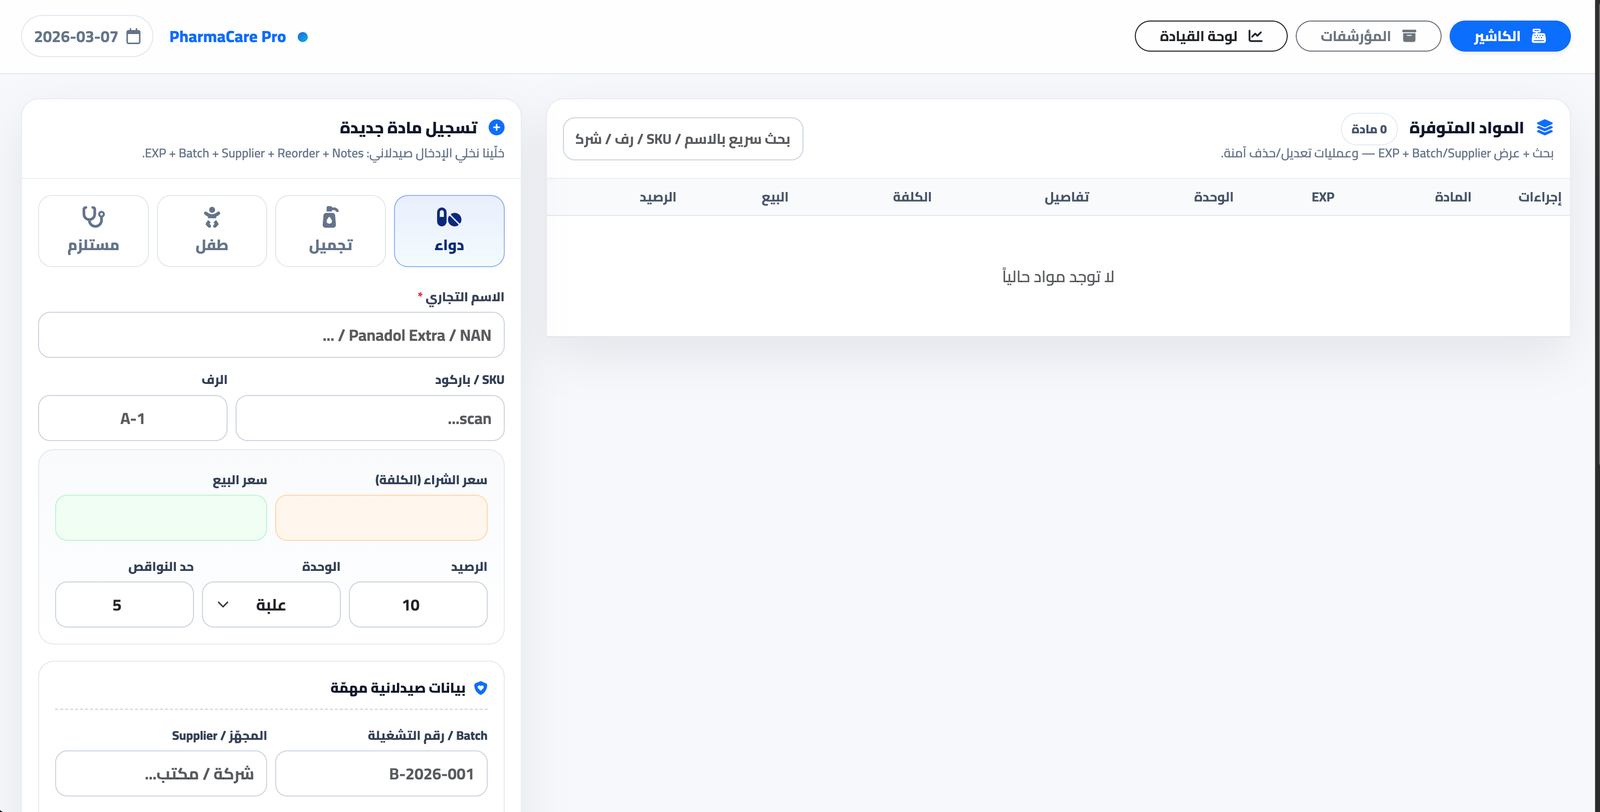Focus the quick search inventory box
The height and width of the screenshot is (812, 1600).
pyautogui.click(x=683, y=139)
